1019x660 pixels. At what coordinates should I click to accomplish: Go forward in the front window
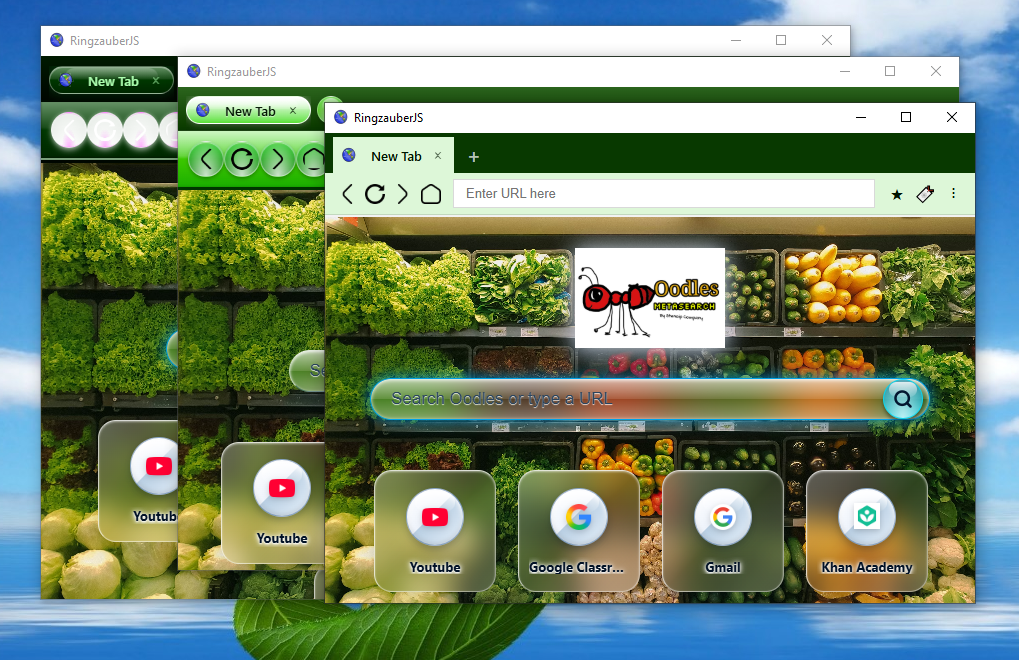403,194
